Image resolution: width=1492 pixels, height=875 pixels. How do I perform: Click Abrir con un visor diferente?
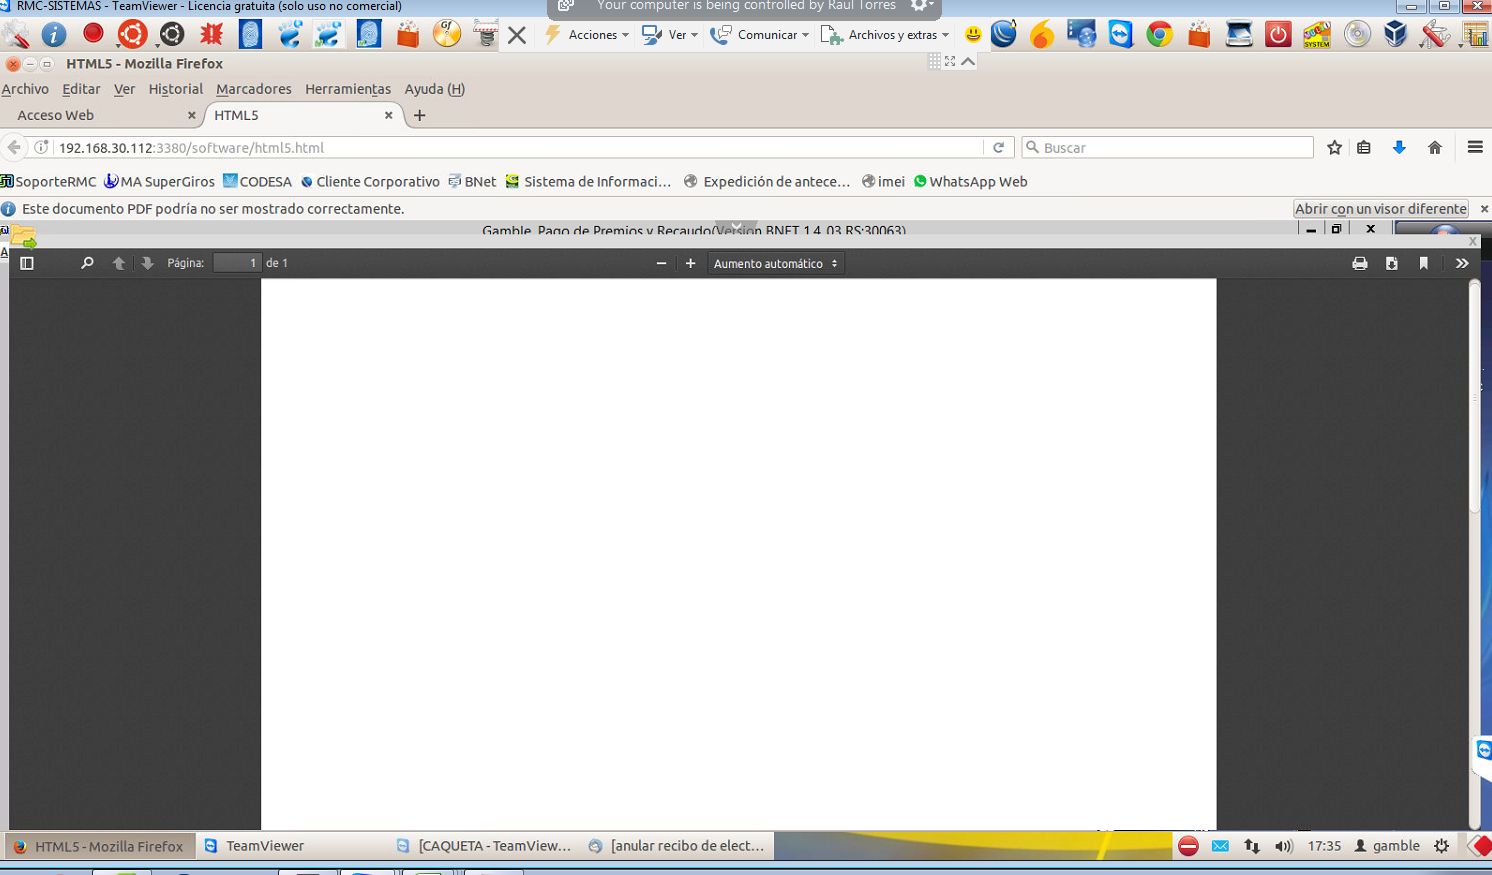1380,209
